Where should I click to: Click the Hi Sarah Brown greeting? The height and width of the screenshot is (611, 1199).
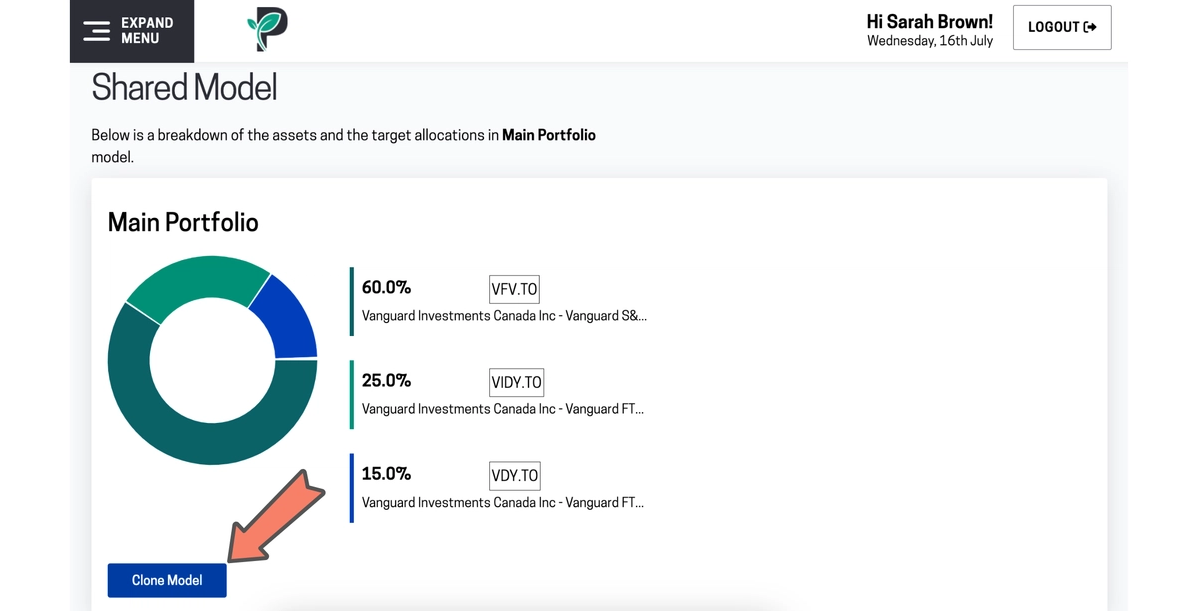[929, 21]
